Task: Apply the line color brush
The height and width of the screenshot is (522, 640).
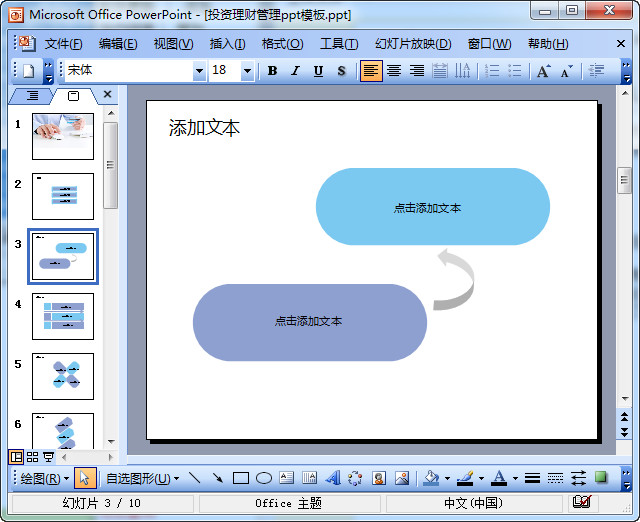Action: pos(465,478)
